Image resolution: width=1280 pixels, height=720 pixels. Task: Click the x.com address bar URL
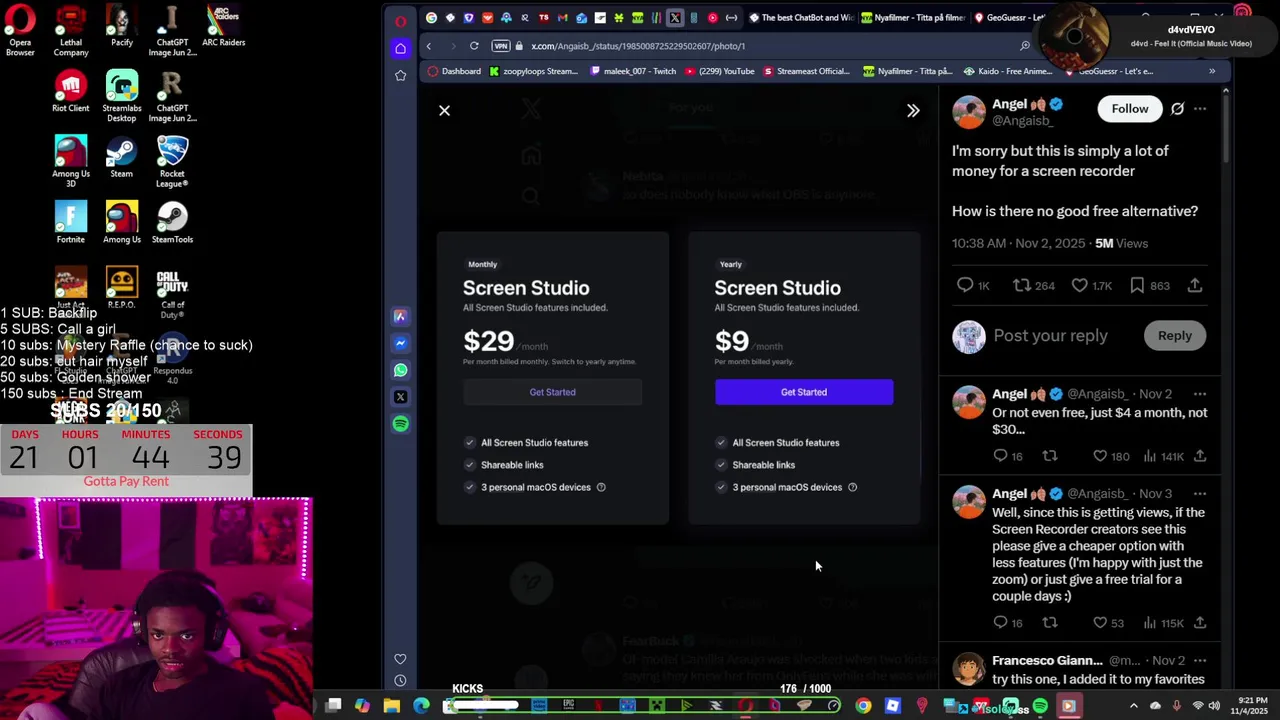(638, 46)
